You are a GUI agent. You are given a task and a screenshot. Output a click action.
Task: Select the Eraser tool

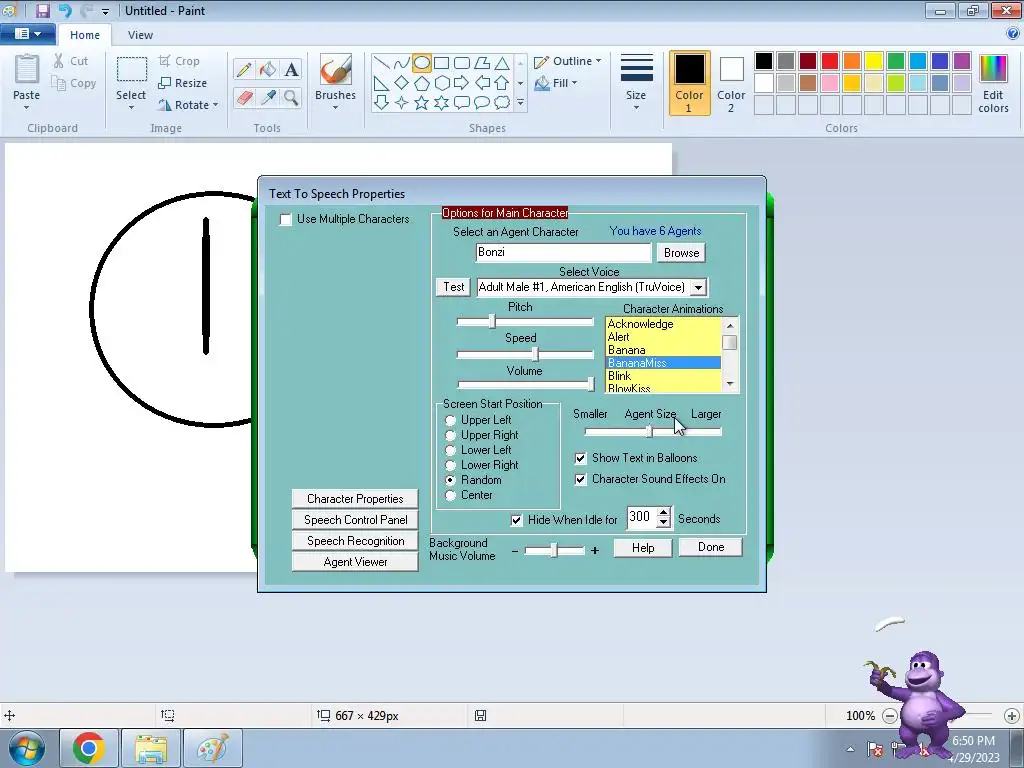(x=244, y=98)
